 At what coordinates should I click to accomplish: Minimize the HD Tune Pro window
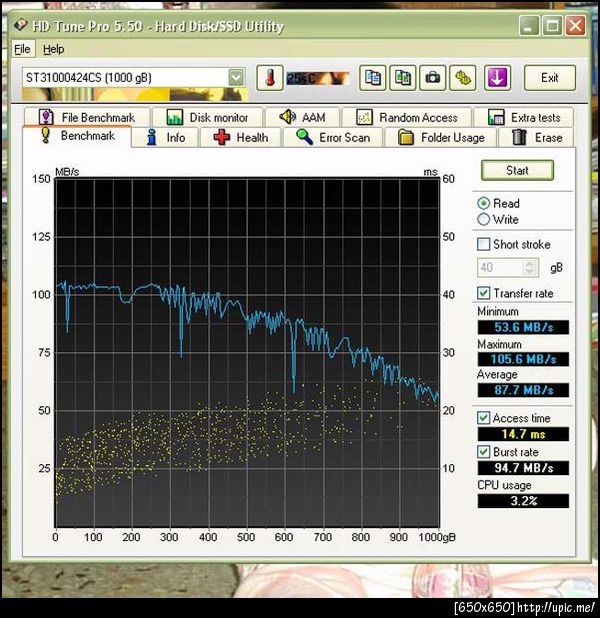click(x=529, y=26)
